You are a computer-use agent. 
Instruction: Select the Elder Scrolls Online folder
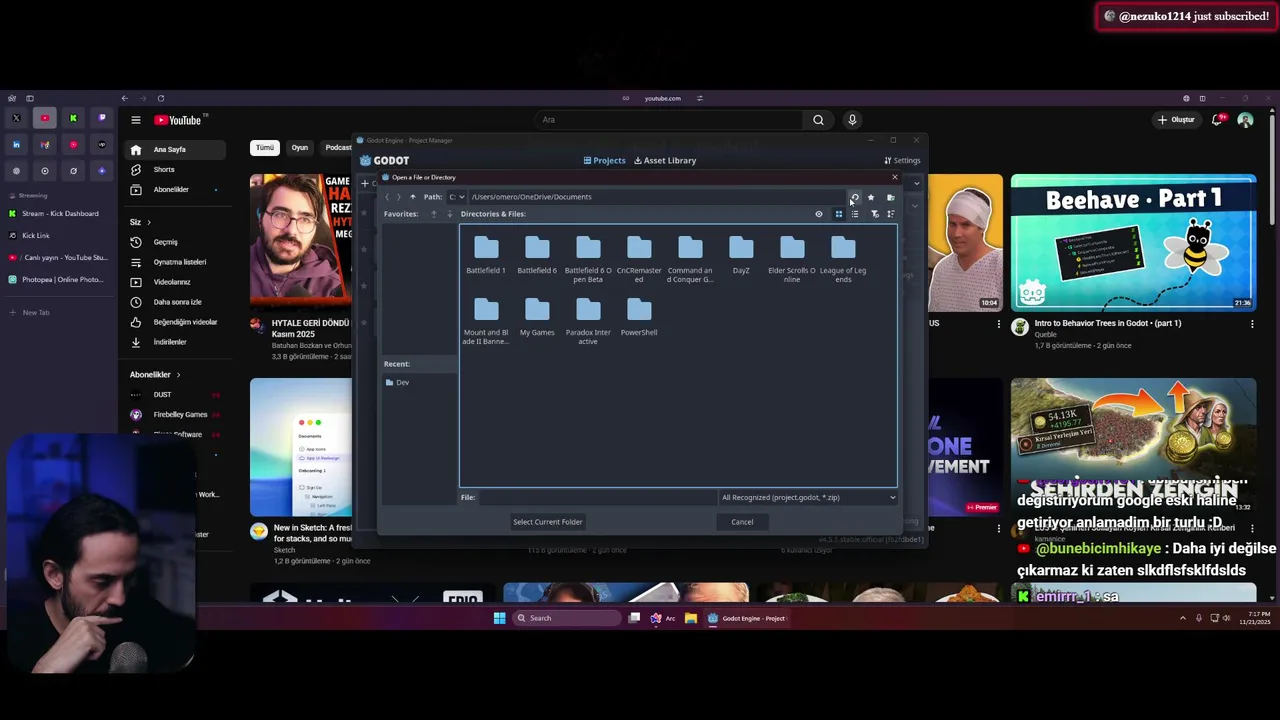click(x=792, y=259)
